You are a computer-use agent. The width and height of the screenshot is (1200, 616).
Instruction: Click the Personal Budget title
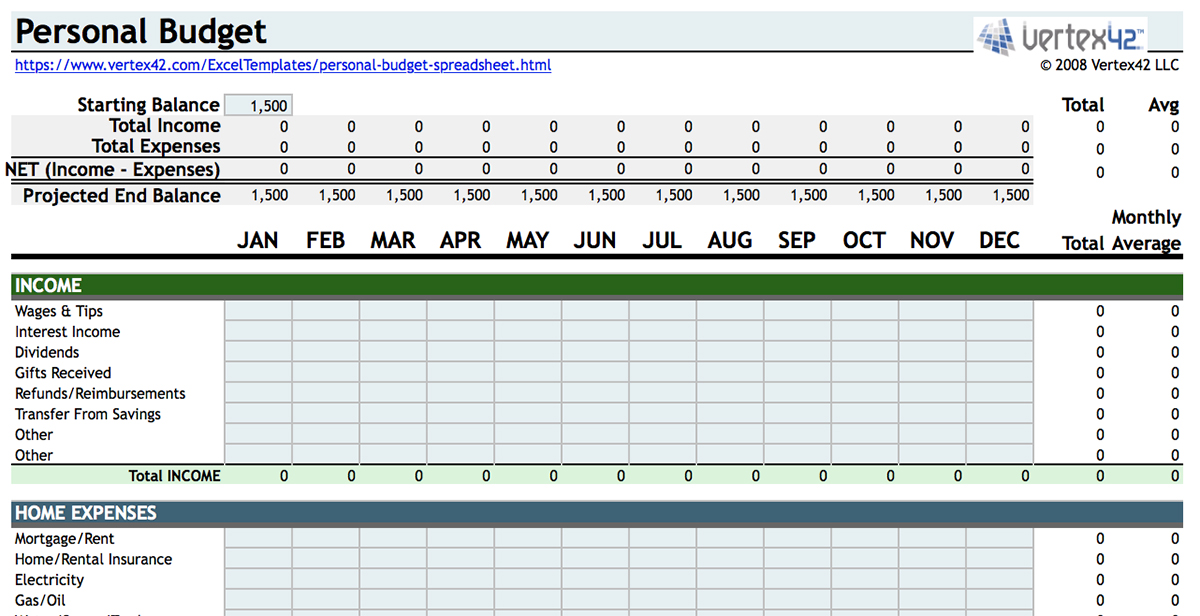click(141, 32)
